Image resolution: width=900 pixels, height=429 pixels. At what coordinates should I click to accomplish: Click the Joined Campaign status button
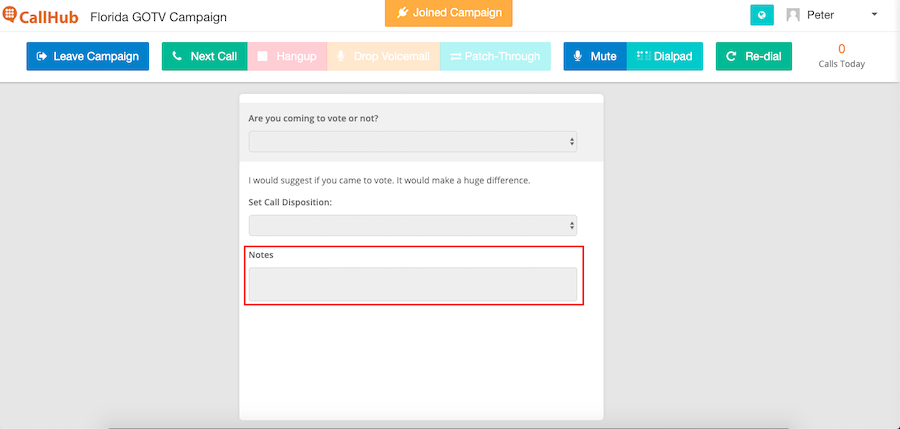[448, 13]
